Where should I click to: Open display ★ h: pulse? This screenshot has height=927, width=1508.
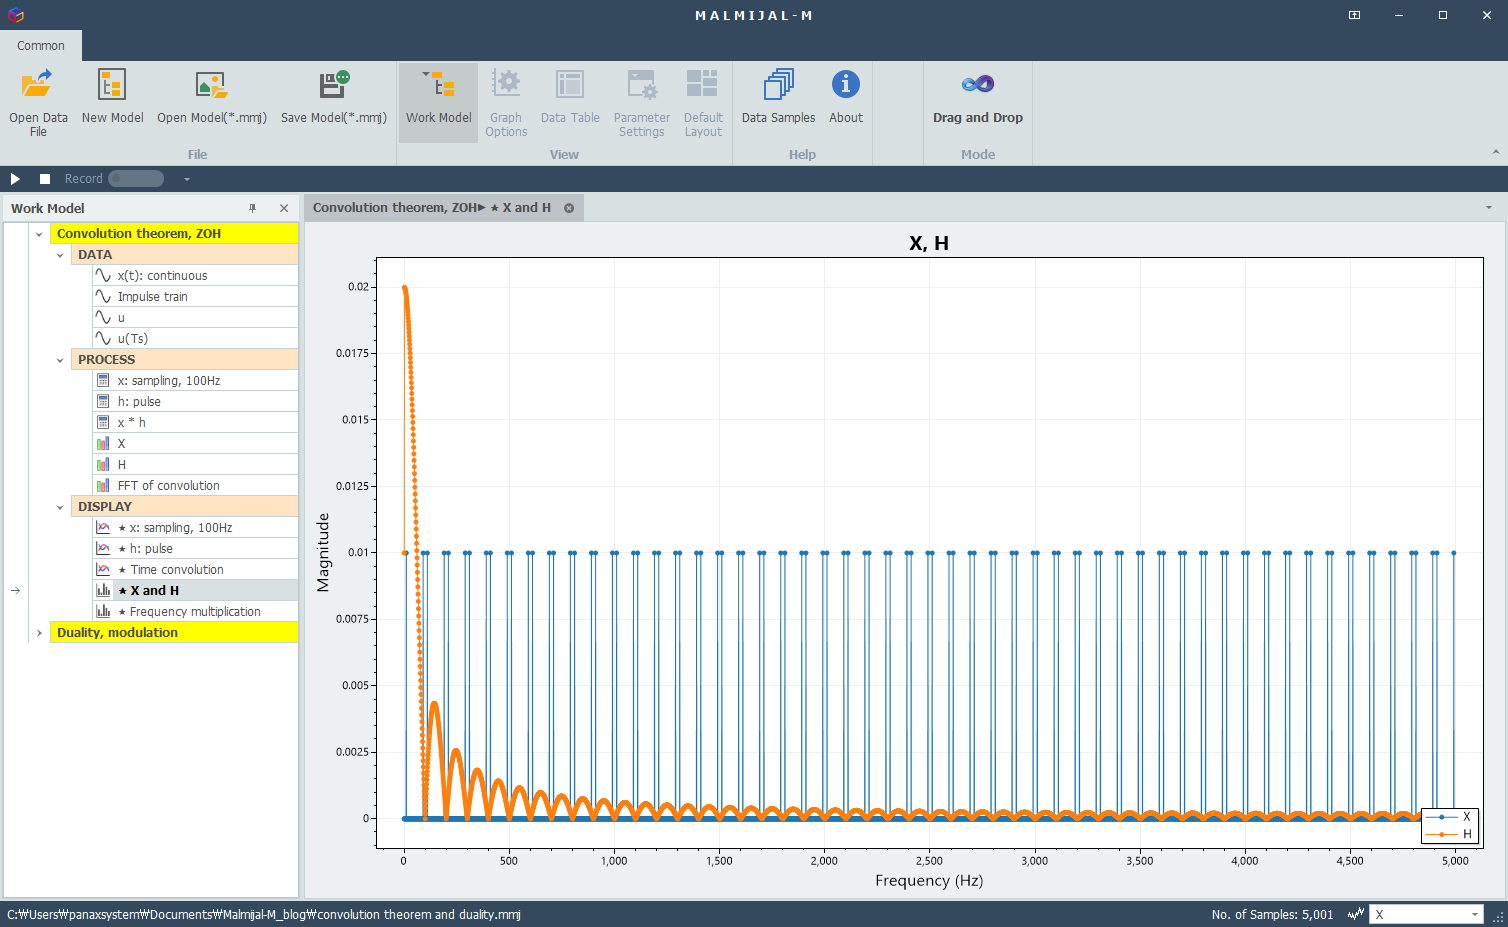click(x=195, y=548)
